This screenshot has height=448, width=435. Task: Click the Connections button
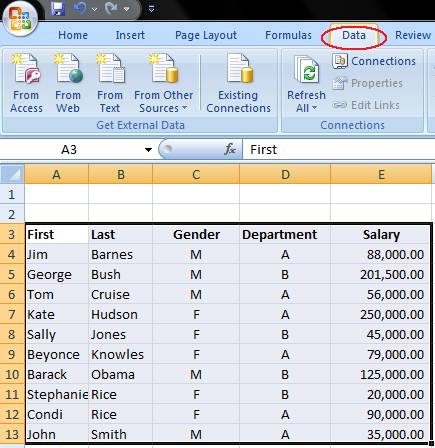[x=374, y=61]
